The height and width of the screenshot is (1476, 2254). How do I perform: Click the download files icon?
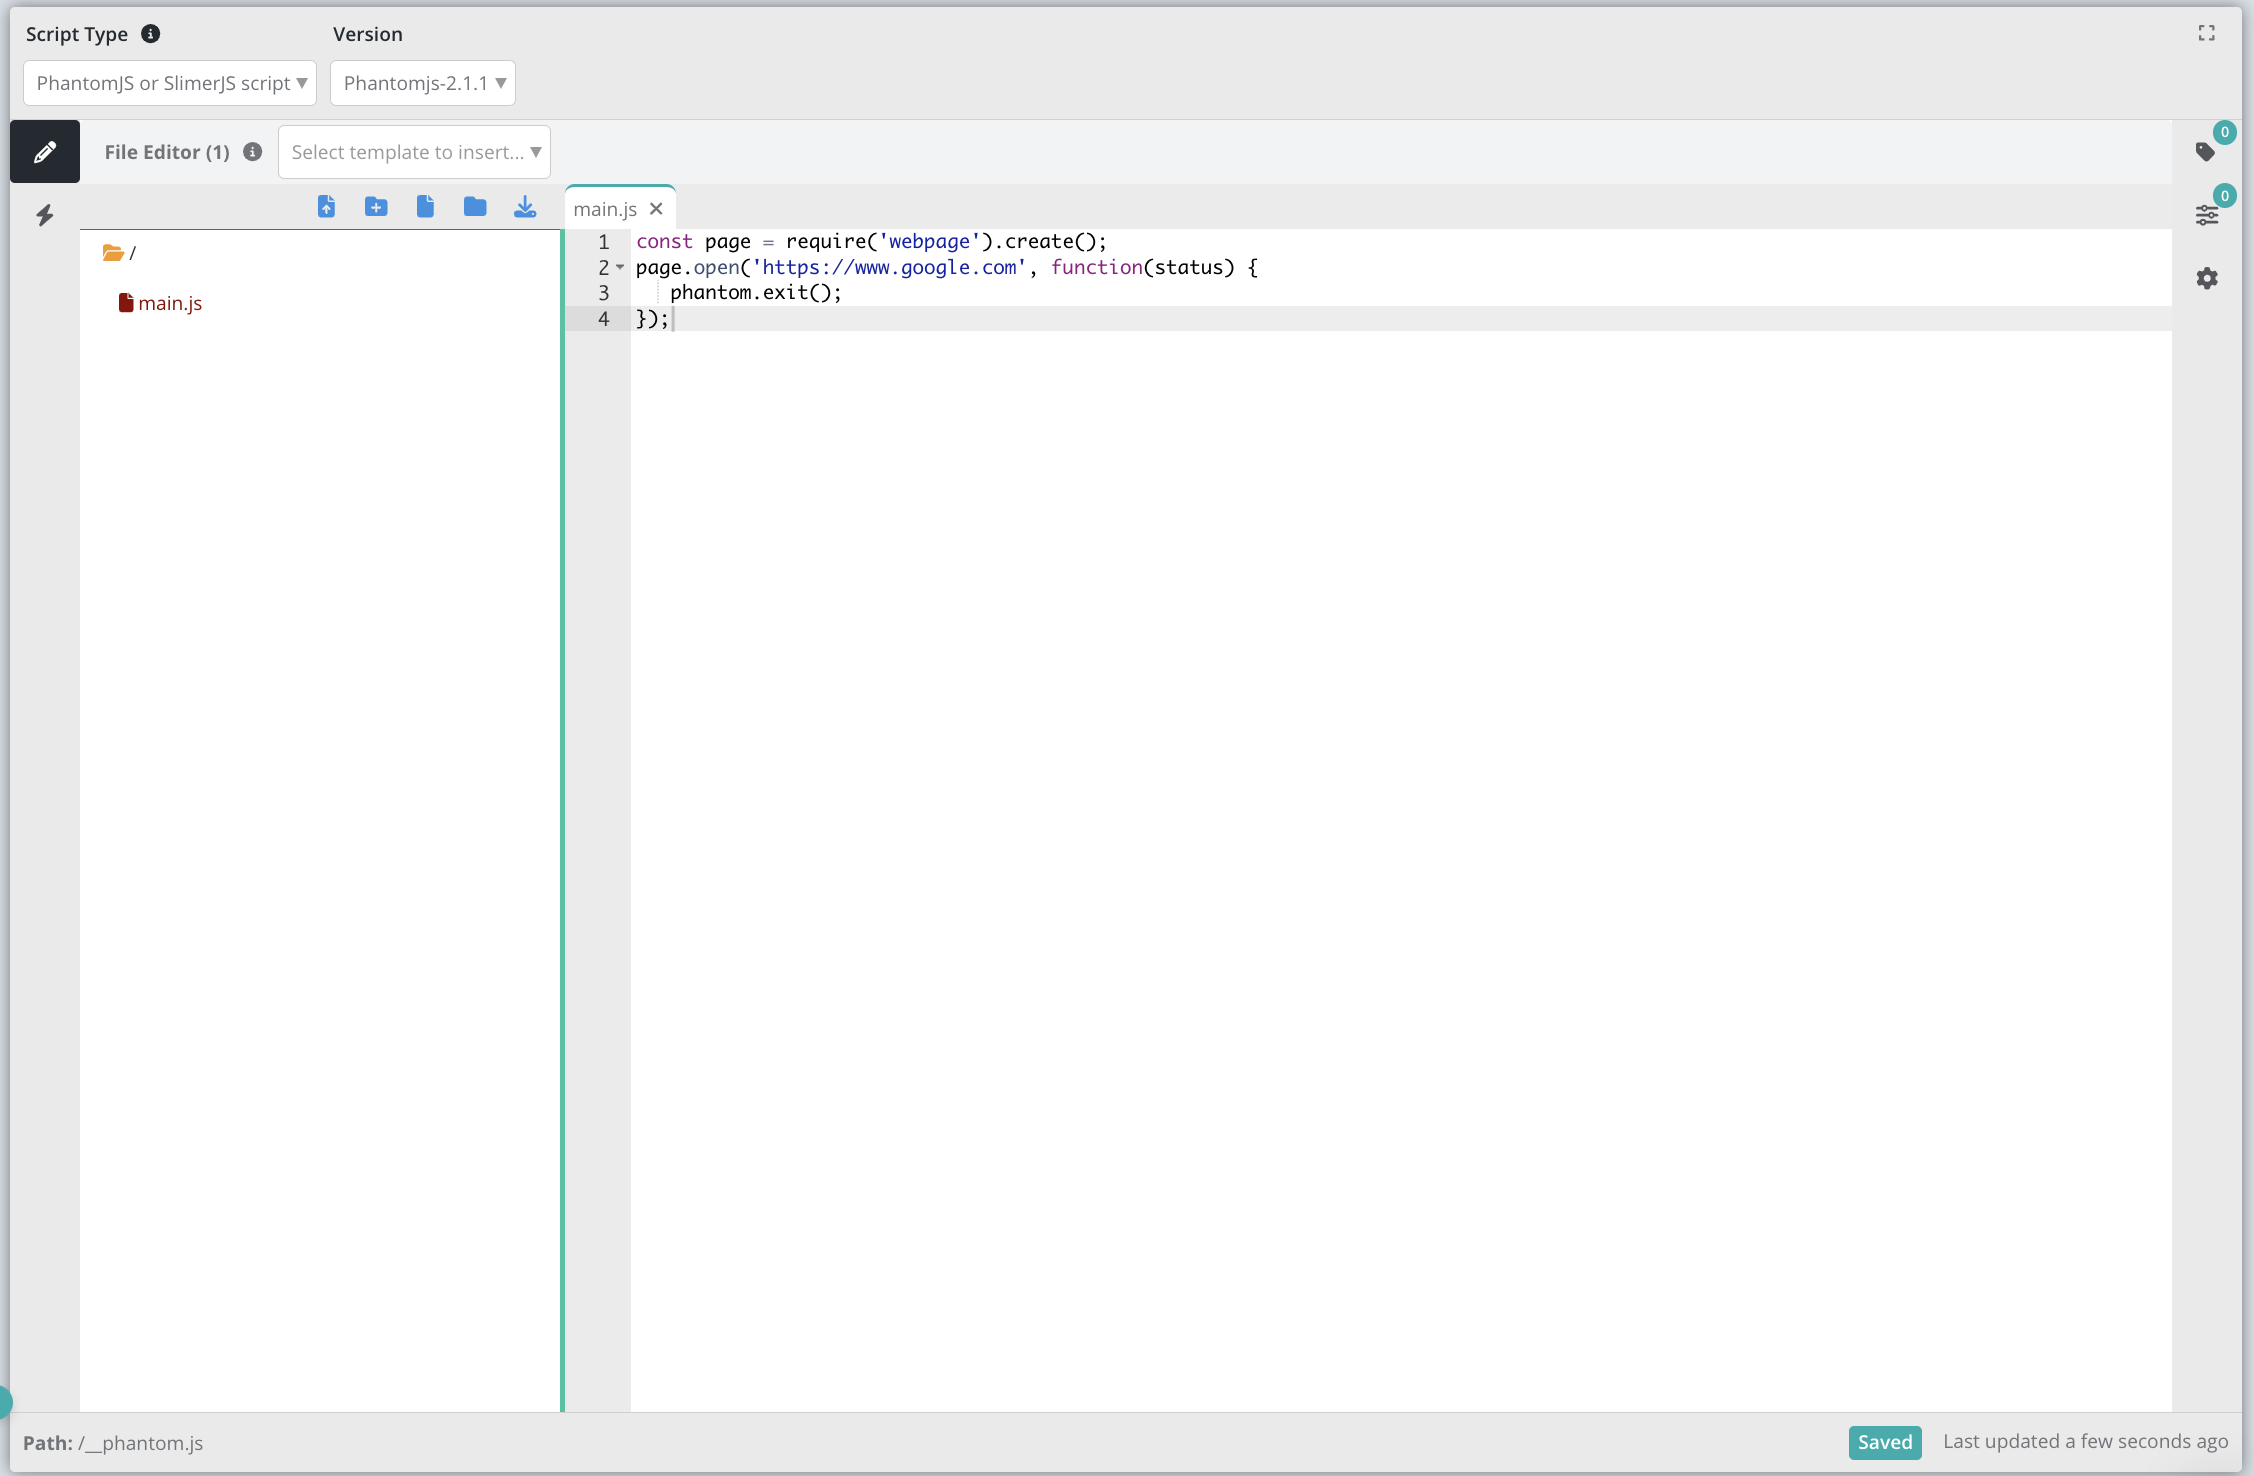pyautogui.click(x=525, y=207)
